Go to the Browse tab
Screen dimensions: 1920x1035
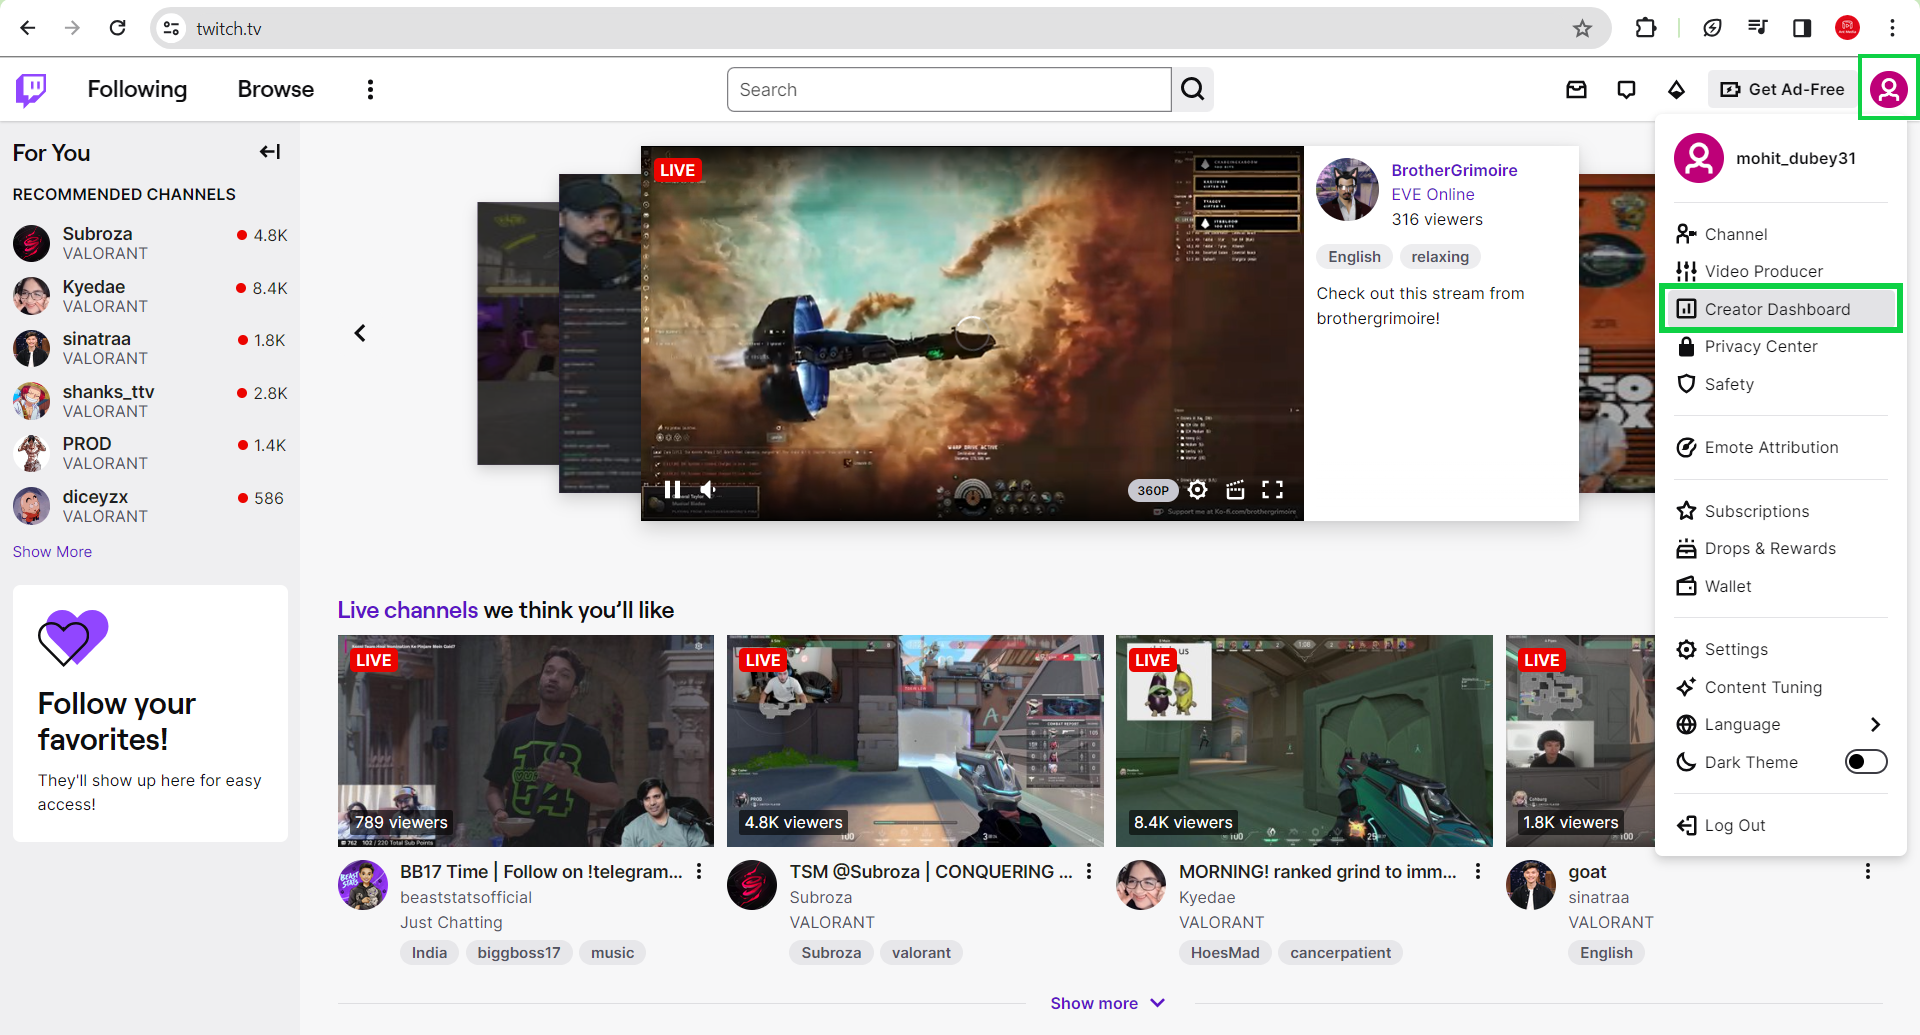click(x=276, y=89)
